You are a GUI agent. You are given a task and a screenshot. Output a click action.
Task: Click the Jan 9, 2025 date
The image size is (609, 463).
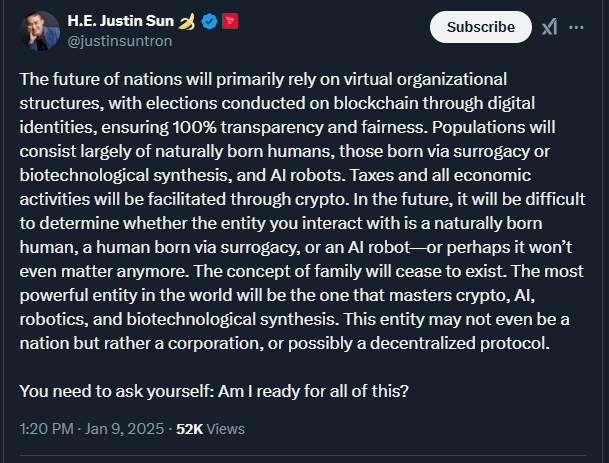click(124, 429)
